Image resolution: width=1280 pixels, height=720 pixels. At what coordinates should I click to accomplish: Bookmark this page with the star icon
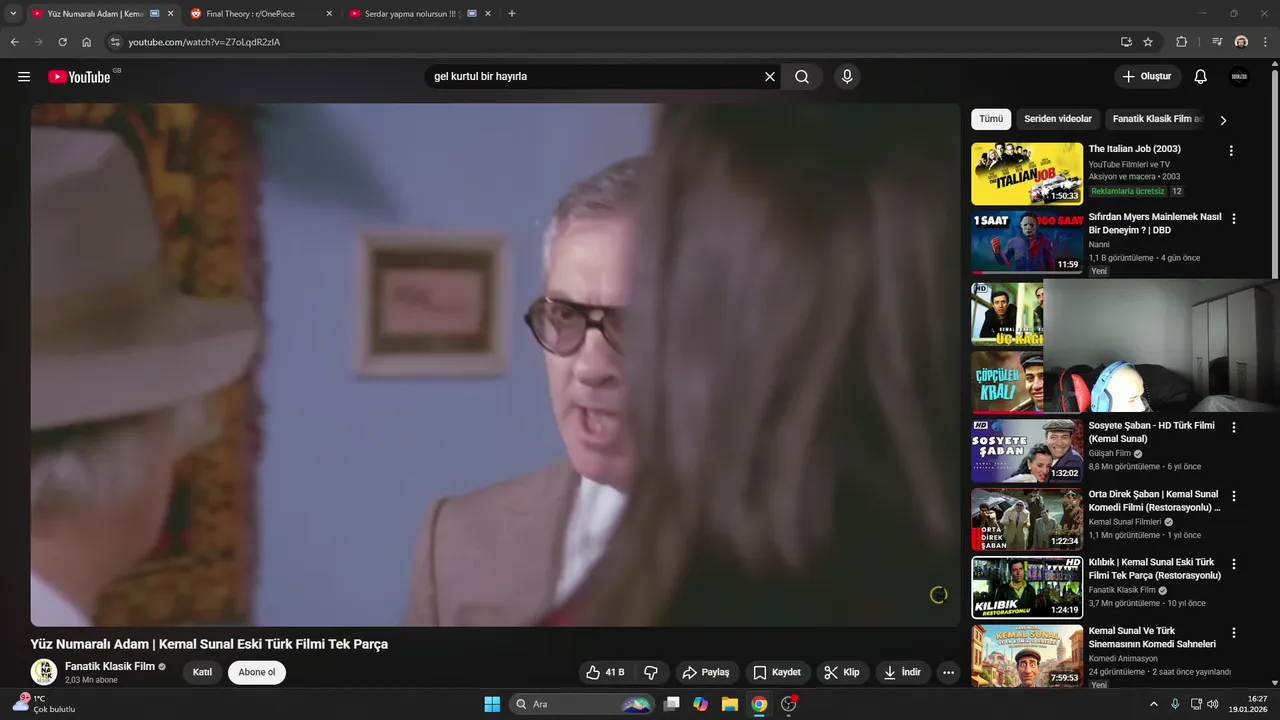pos(1148,42)
